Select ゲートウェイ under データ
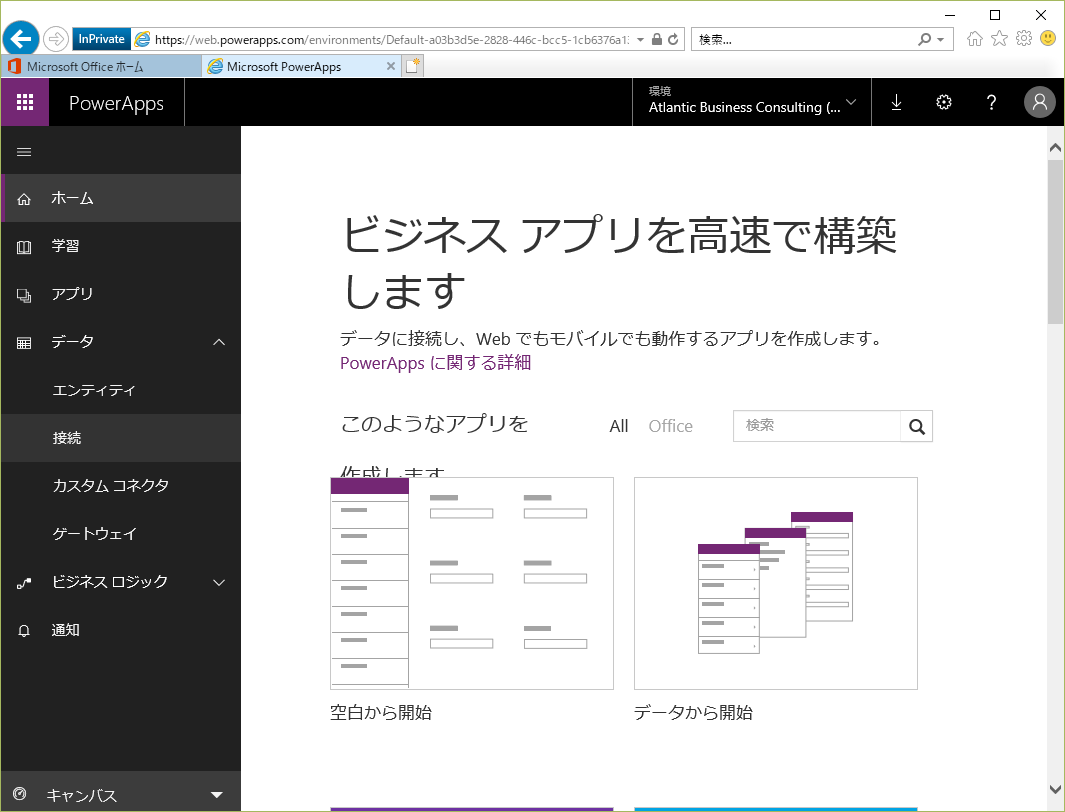The width and height of the screenshot is (1065, 812). point(121,534)
